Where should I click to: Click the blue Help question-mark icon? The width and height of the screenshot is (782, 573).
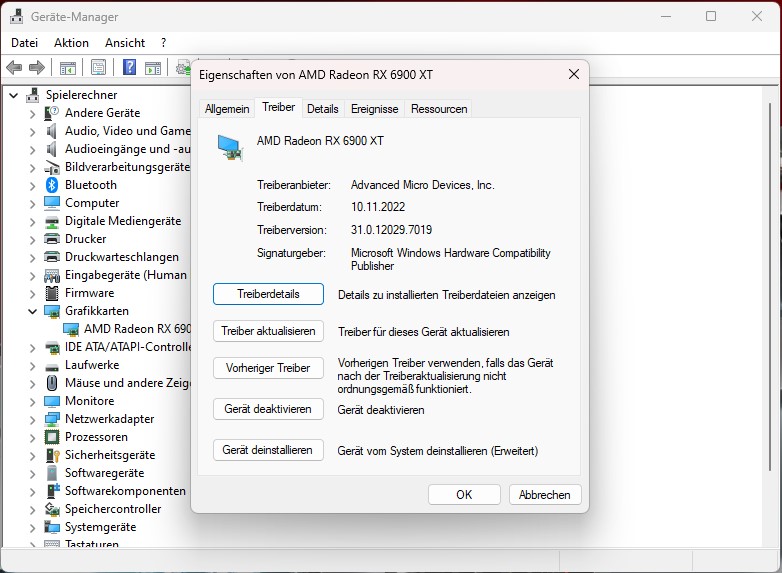pyautogui.click(x=129, y=67)
